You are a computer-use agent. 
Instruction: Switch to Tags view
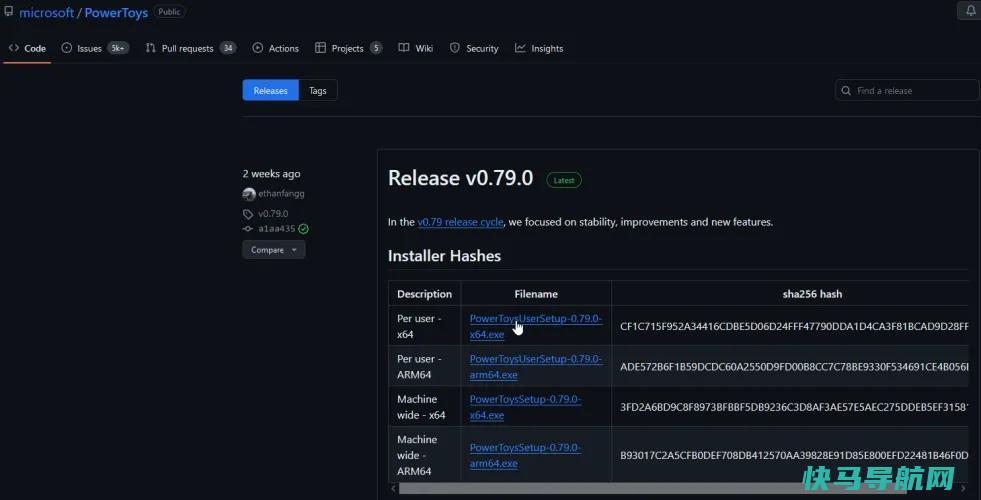(318, 90)
